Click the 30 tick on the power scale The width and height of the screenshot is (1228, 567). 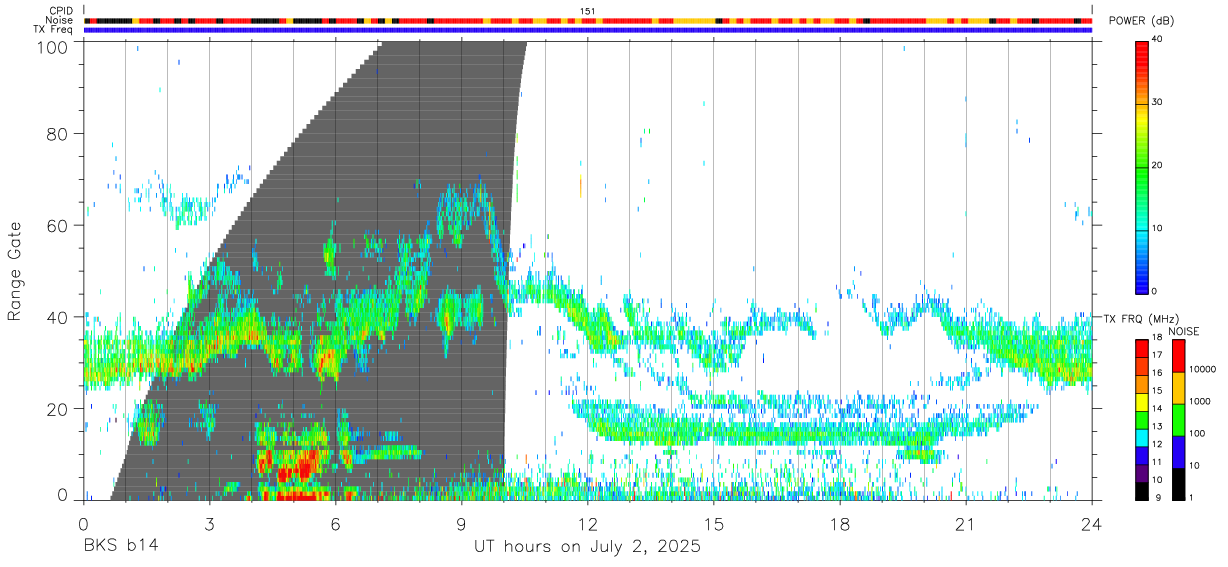pos(1158,103)
